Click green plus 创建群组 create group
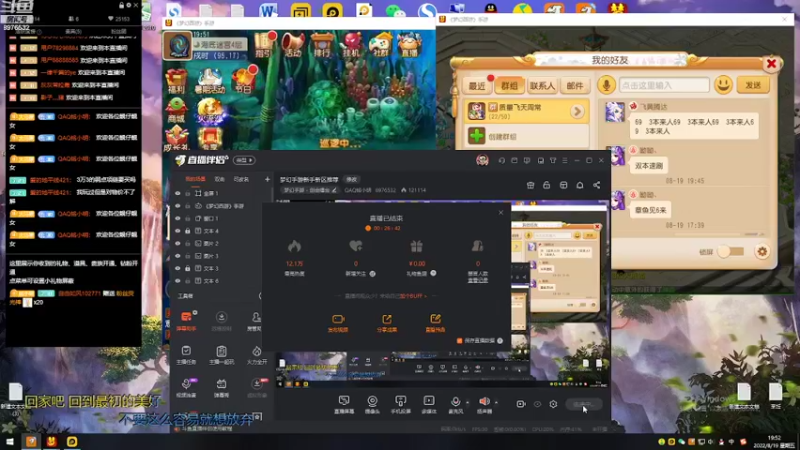Viewport: 800px width, 450px height. [477, 136]
